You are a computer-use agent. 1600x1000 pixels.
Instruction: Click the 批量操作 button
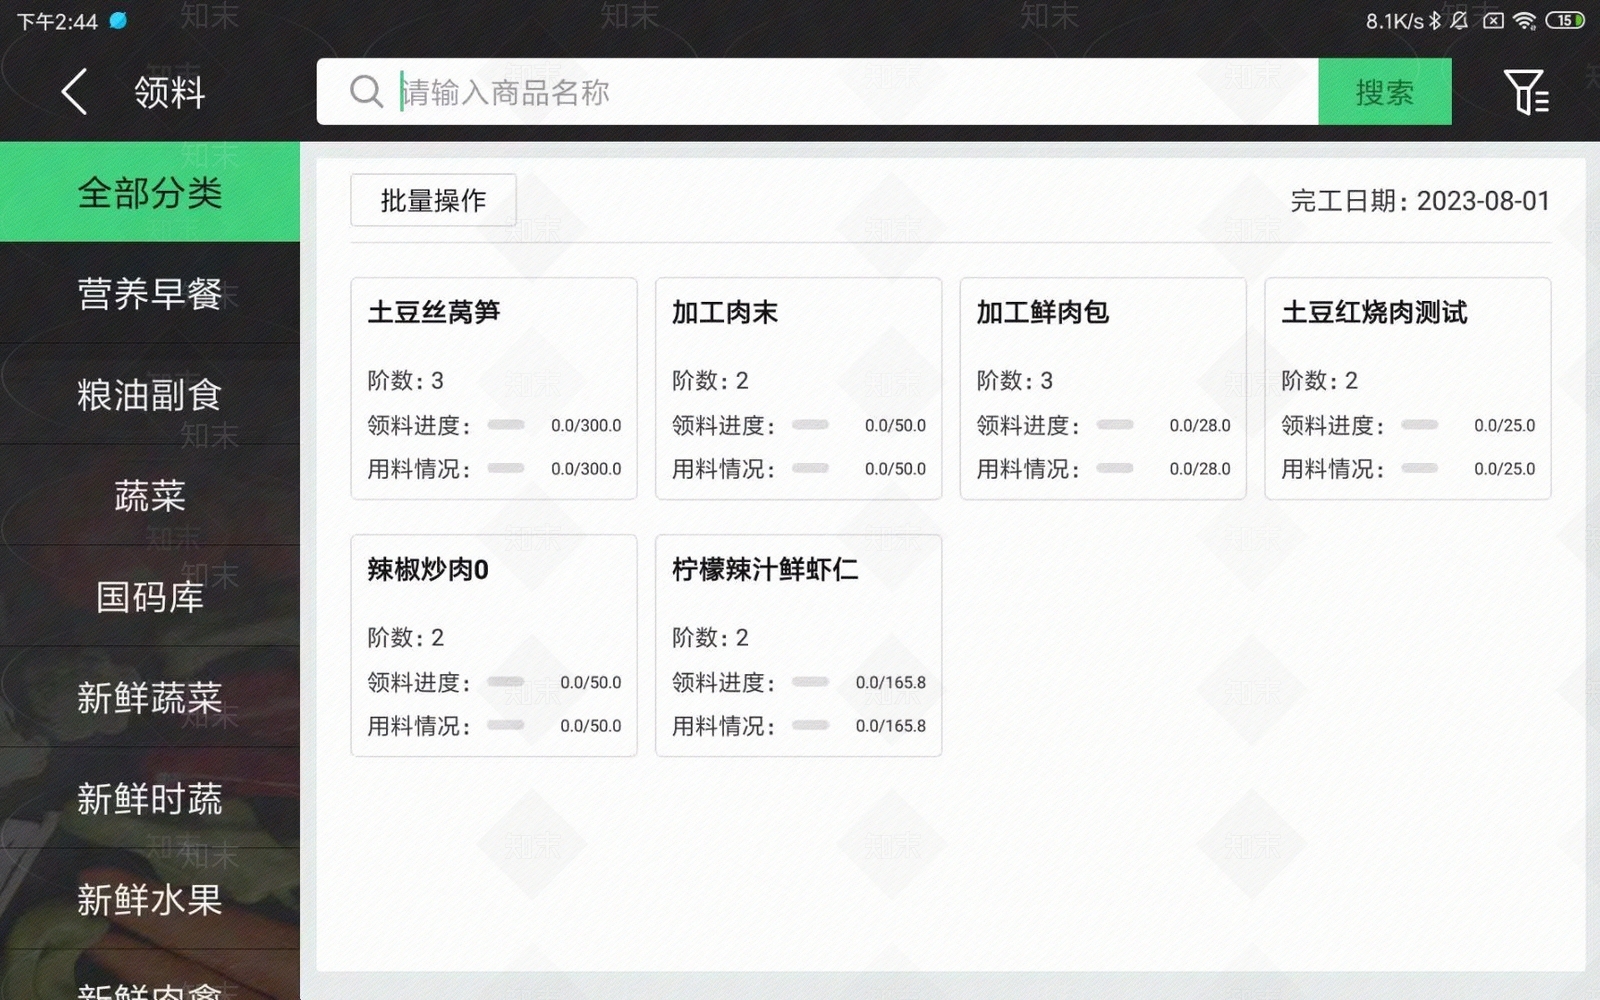433,200
